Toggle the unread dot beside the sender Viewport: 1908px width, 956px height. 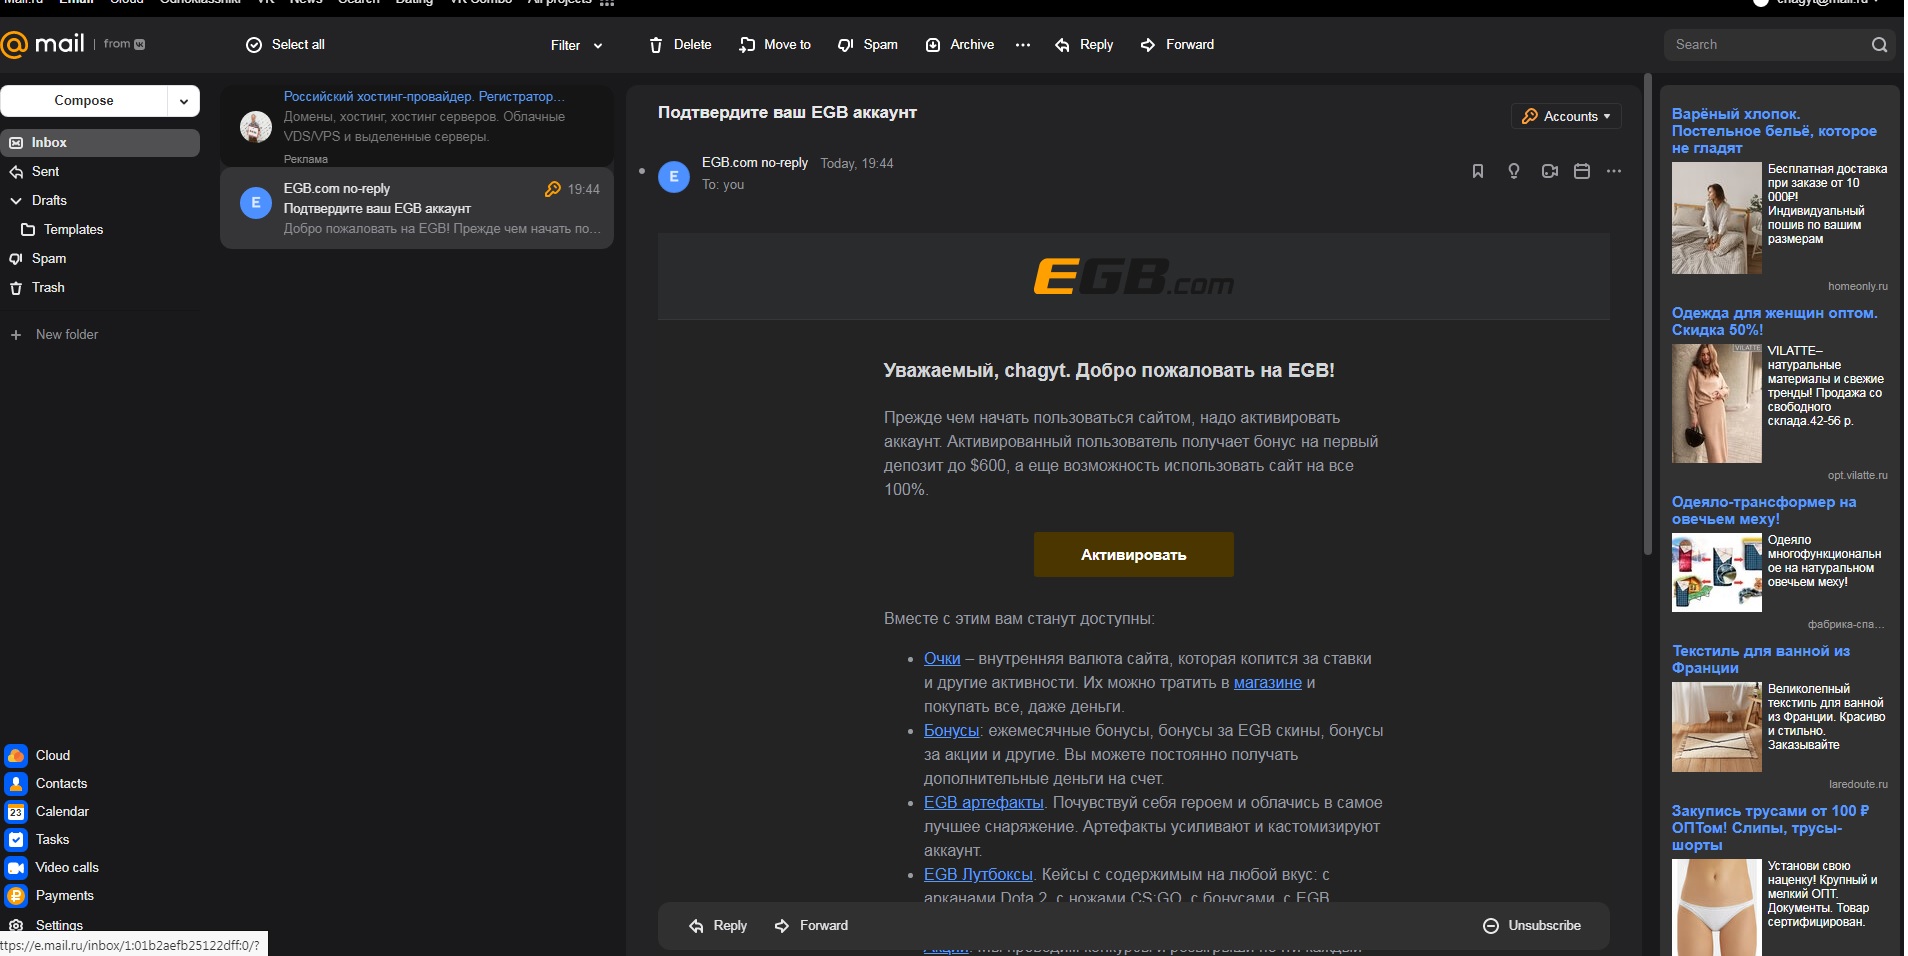coord(642,171)
